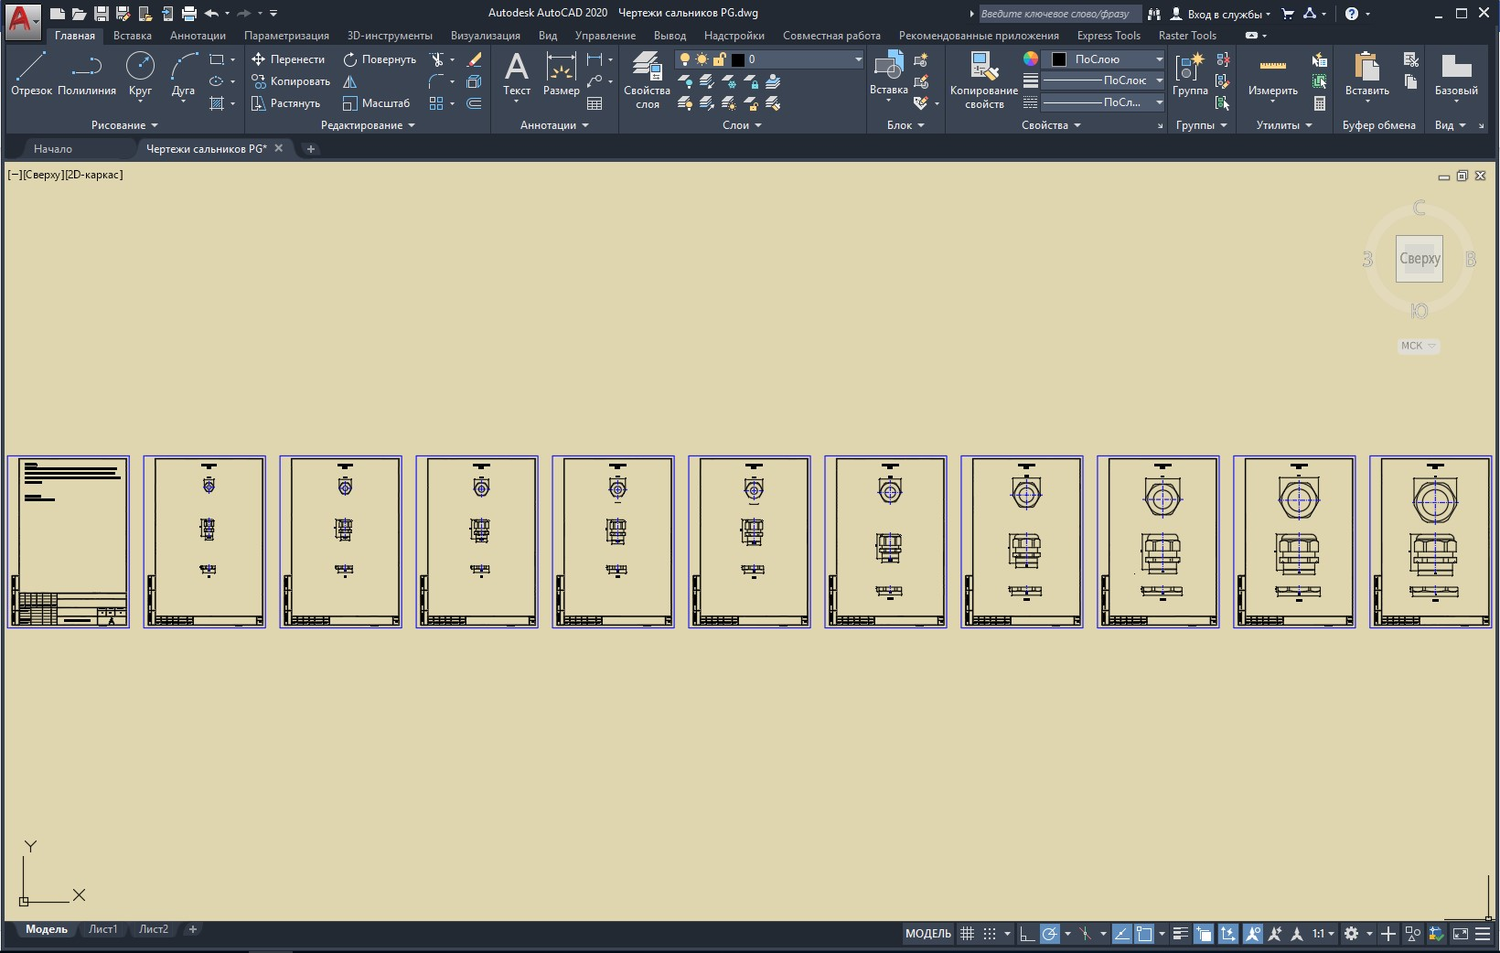Viewport: 1500px width, 953px height.
Task: Open the Лист1 layout tab
Action: click(103, 930)
